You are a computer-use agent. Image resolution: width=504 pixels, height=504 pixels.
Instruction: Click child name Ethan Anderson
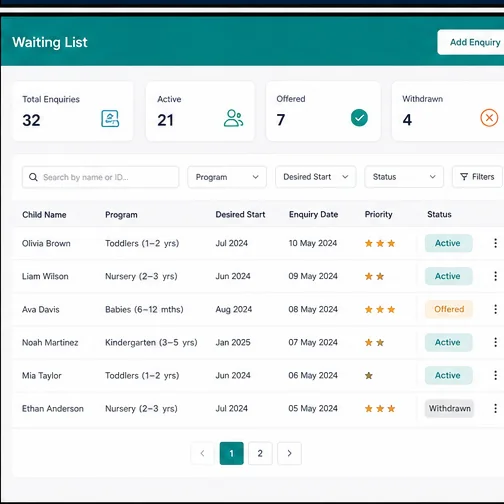[53, 409]
